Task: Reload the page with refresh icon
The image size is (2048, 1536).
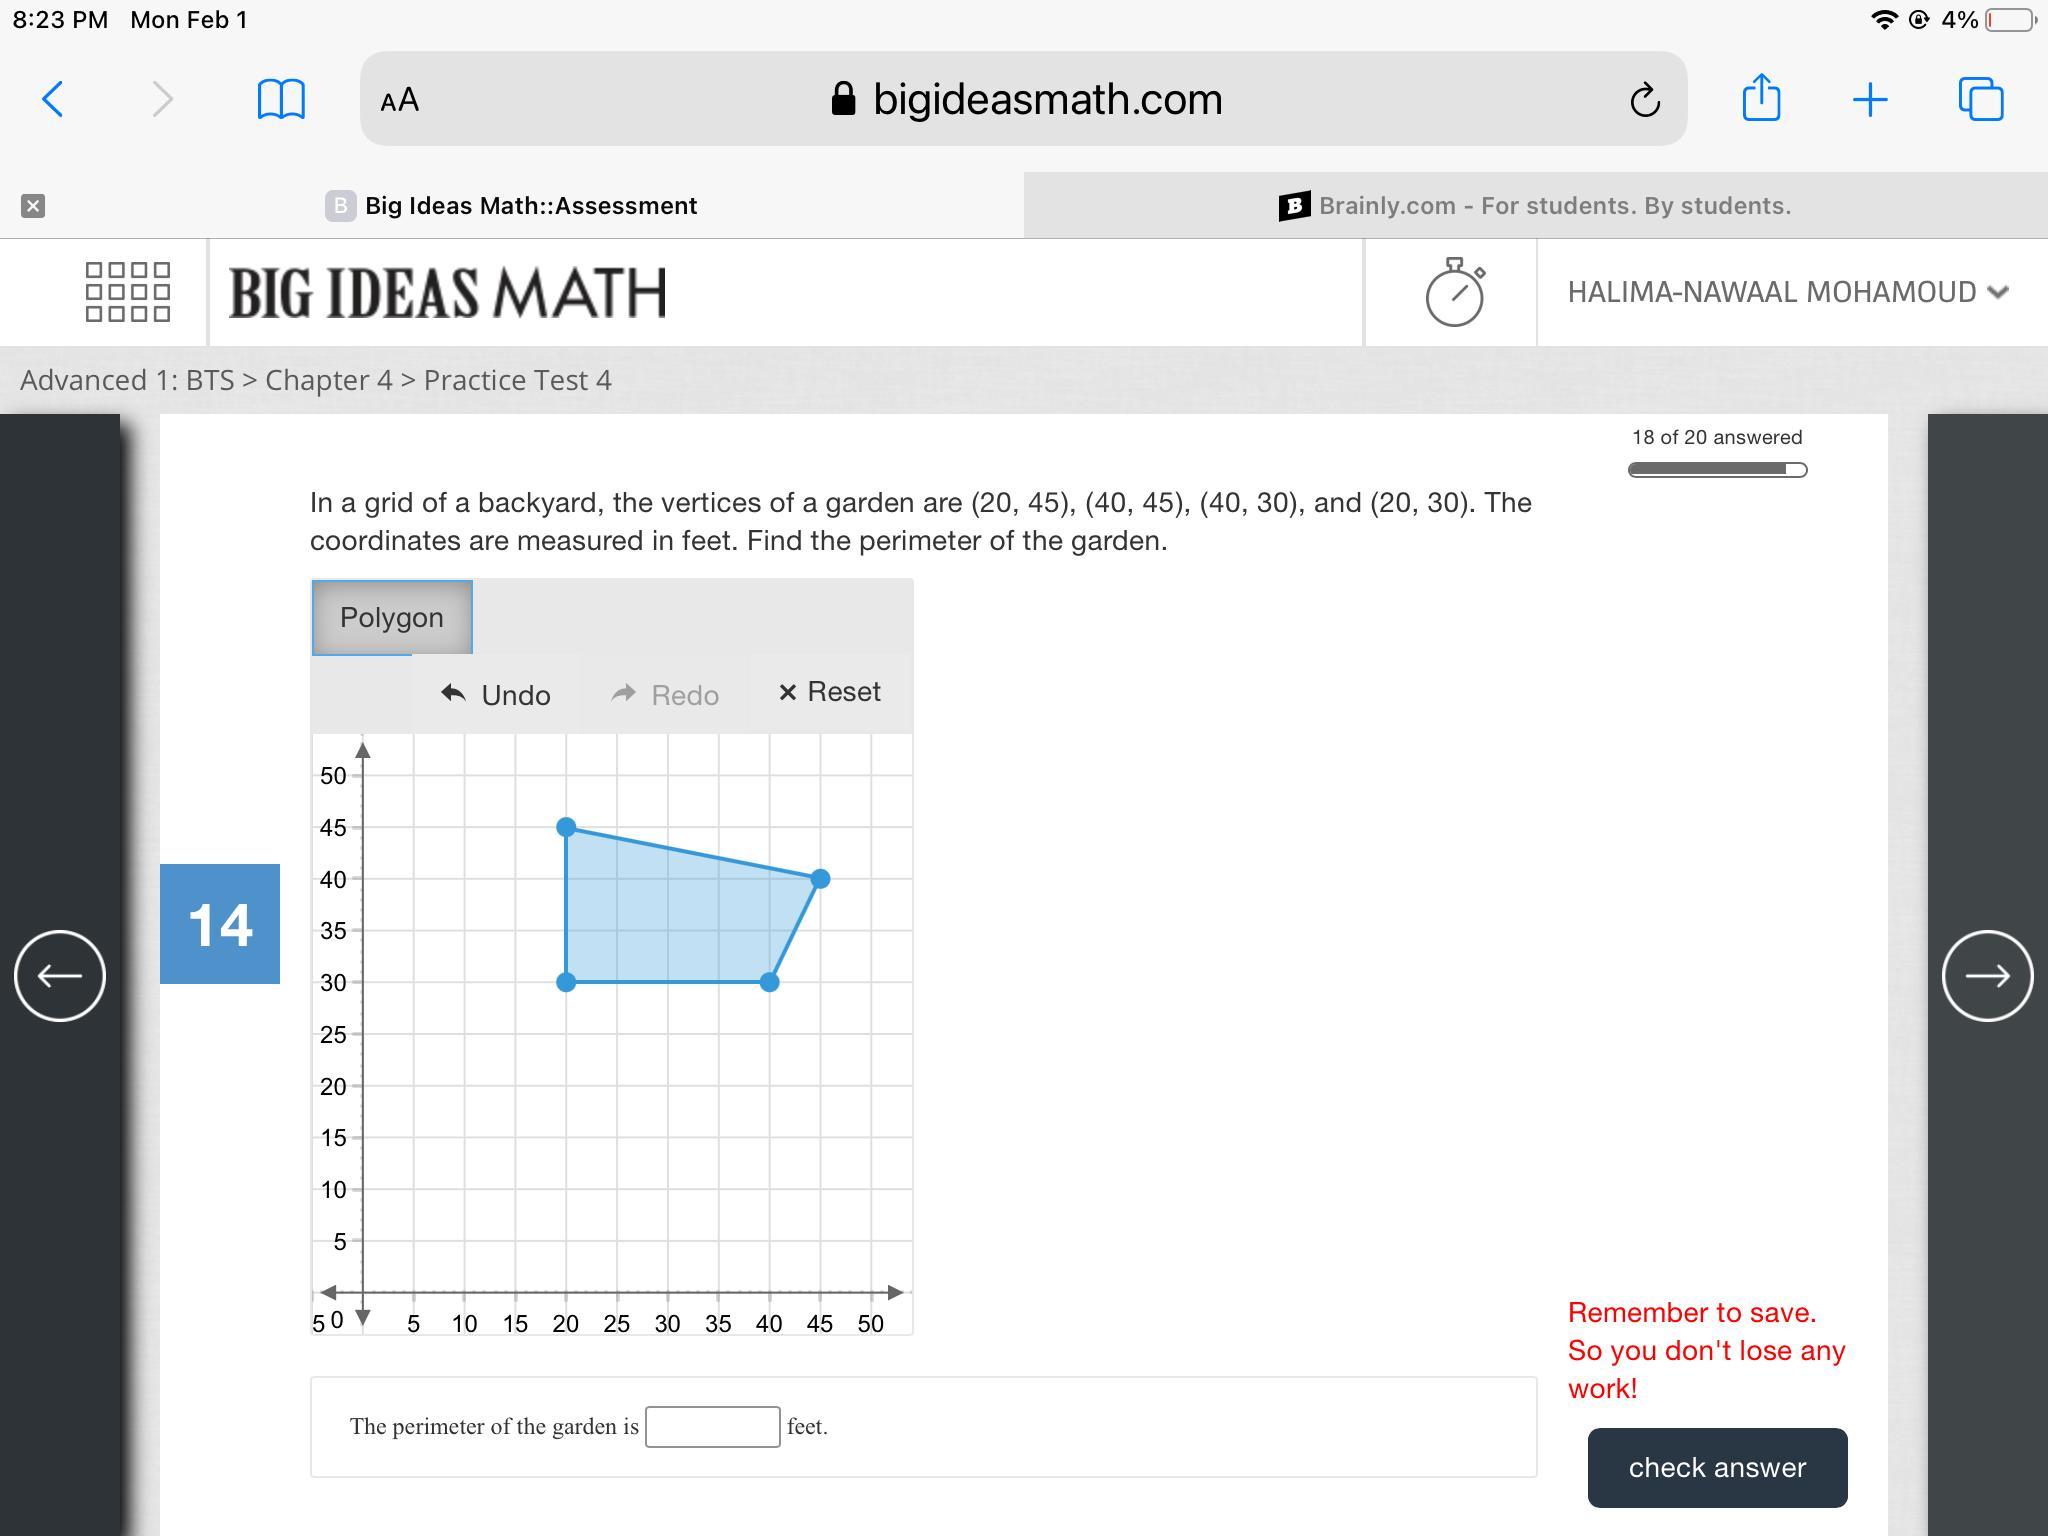Action: [x=1644, y=100]
